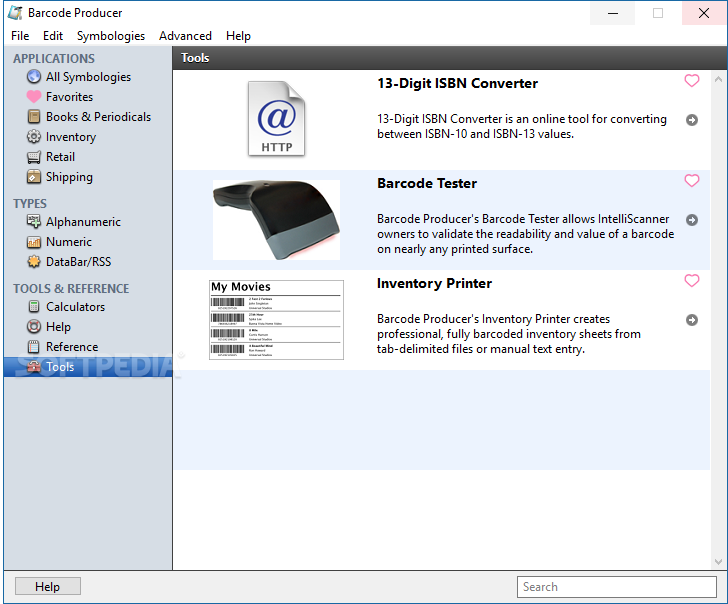
Task: Close the Barcode Producer window
Action: point(703,13)
